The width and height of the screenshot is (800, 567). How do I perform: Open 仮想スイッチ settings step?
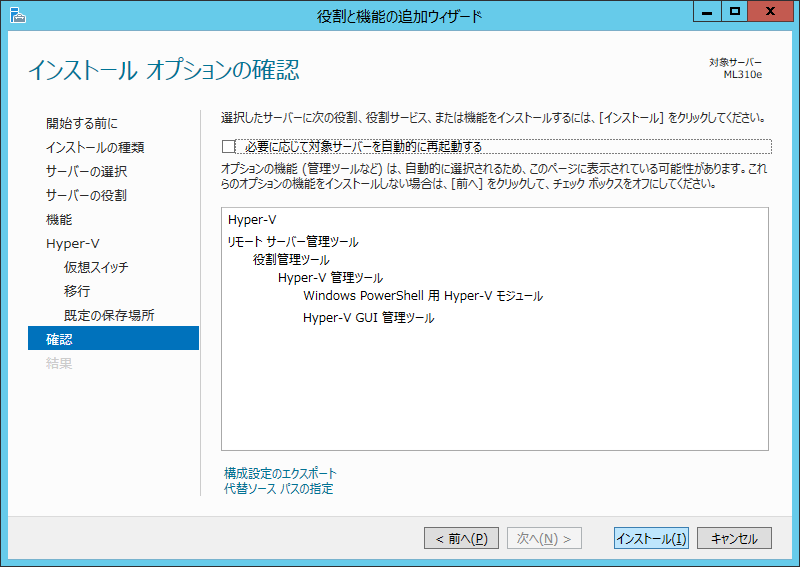[96, 268]
